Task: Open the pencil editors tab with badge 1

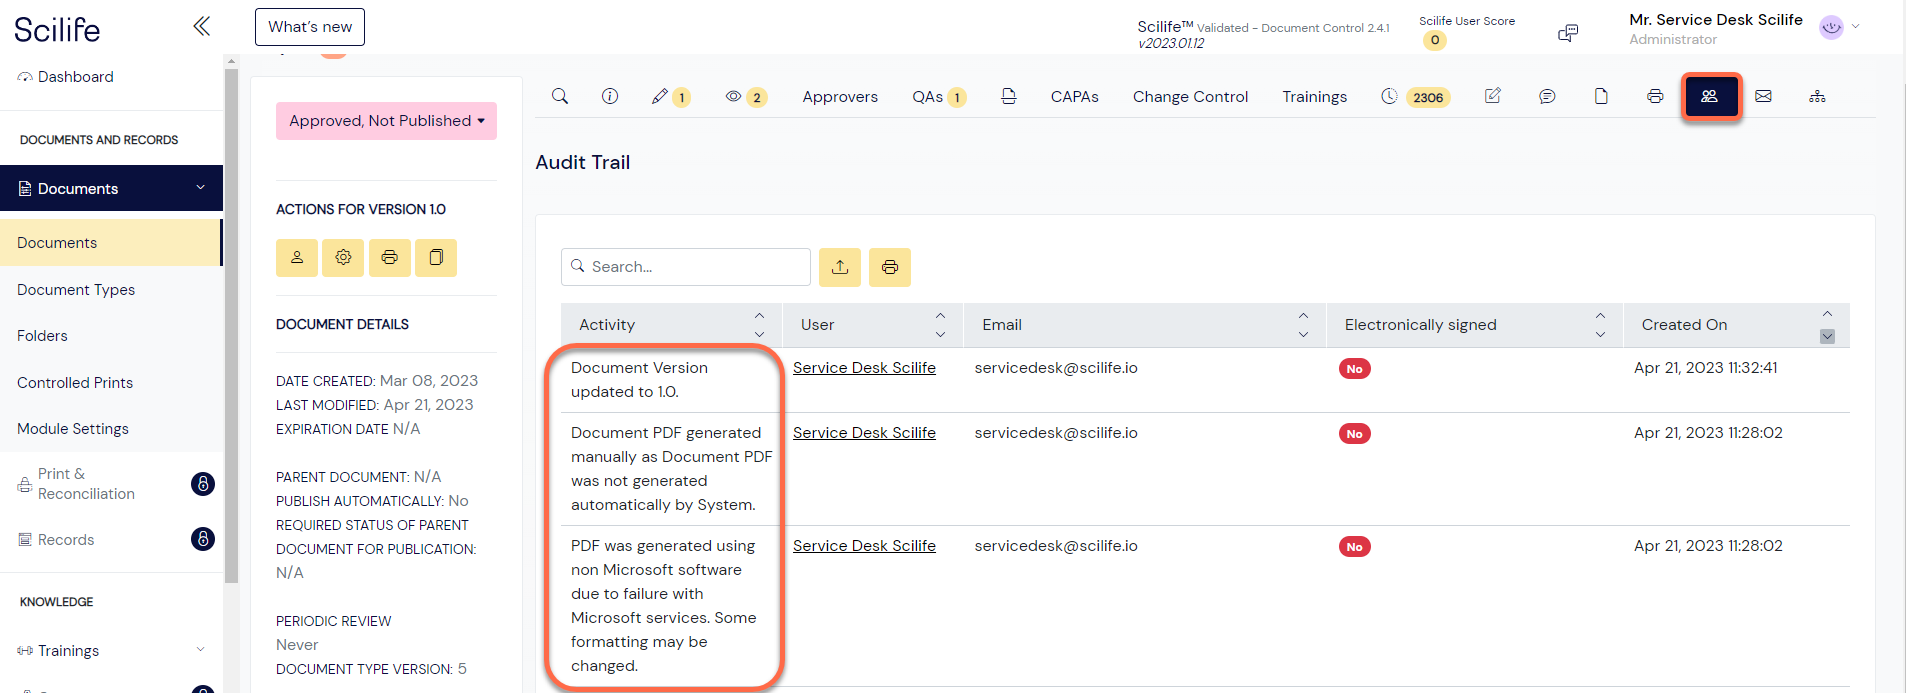Action: (x=670, y=97)
